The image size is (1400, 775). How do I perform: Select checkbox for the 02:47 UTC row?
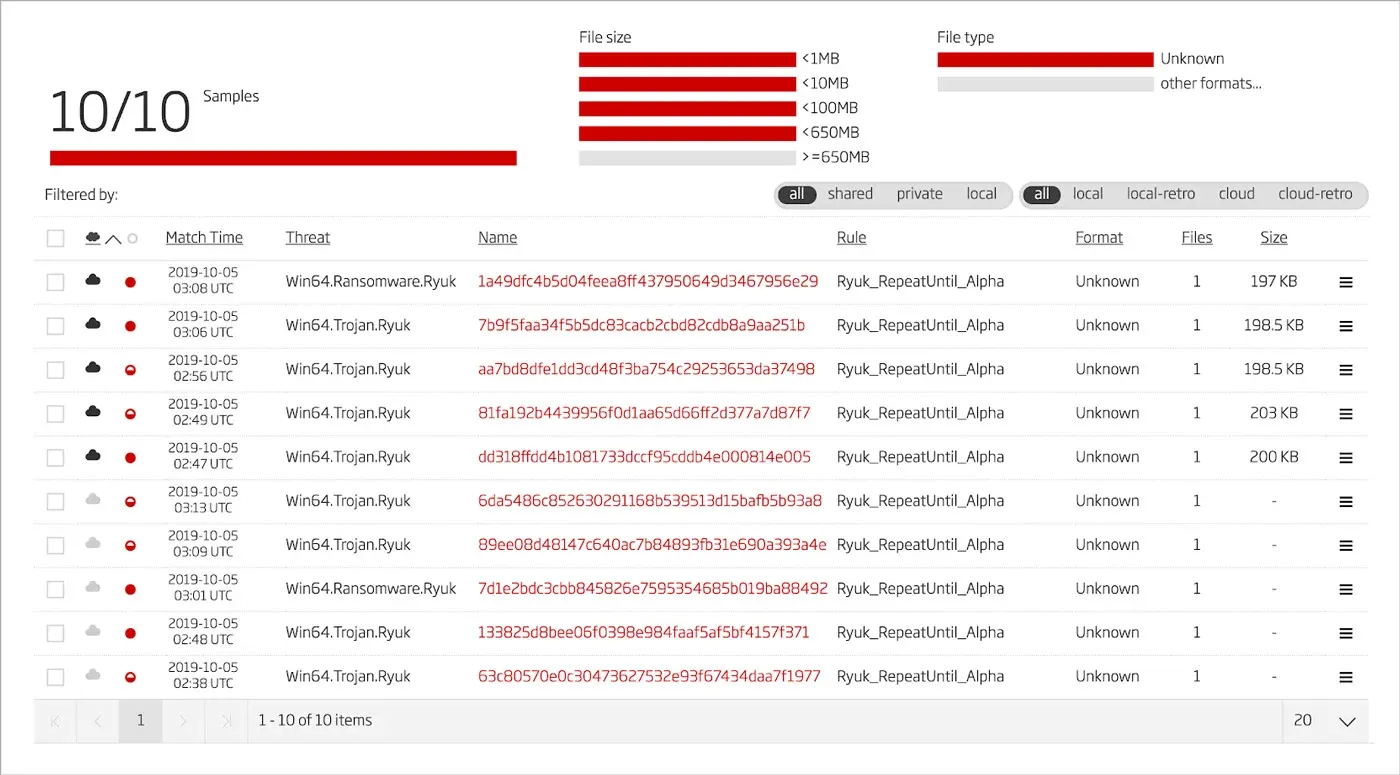[x=56, y=458]
